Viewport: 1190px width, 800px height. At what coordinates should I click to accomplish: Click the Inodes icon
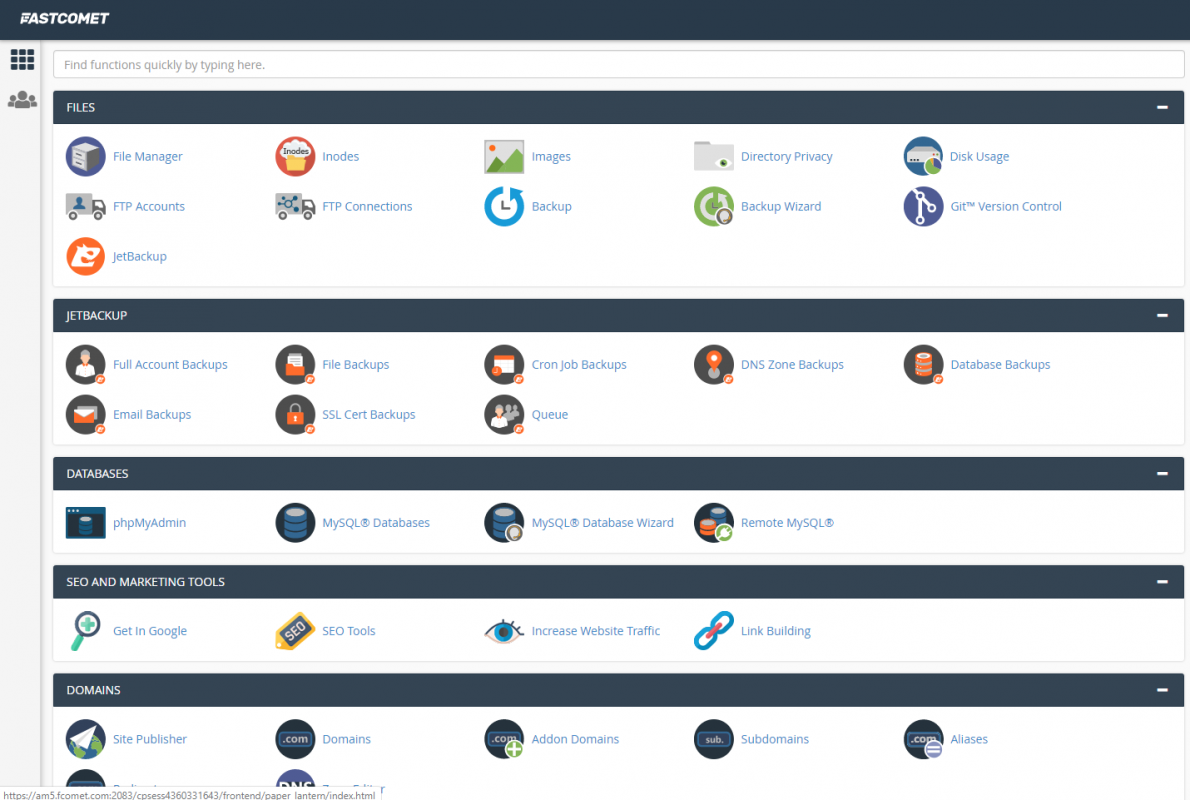[x=294, y=156]
